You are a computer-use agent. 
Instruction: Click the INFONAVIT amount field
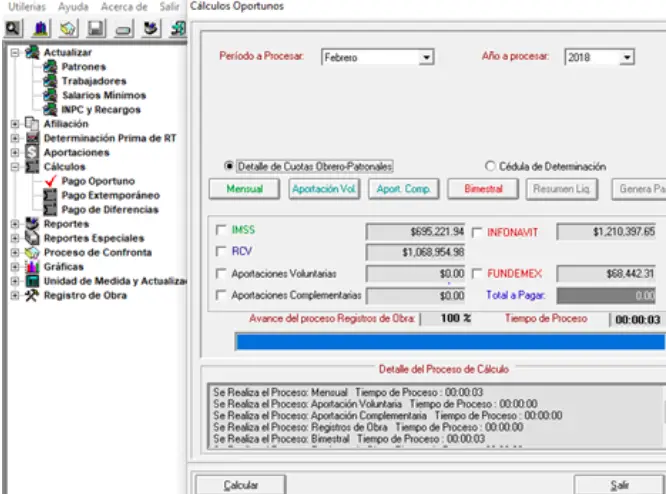pyautogui.click(x=606, y=231)
